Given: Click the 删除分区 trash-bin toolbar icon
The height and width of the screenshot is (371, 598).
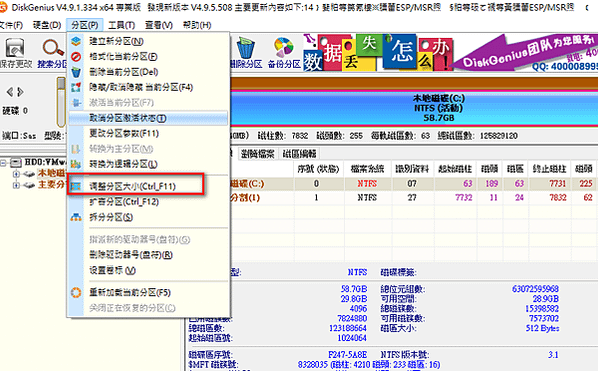Looking at the screenshot, I should (x=246, y=53).
